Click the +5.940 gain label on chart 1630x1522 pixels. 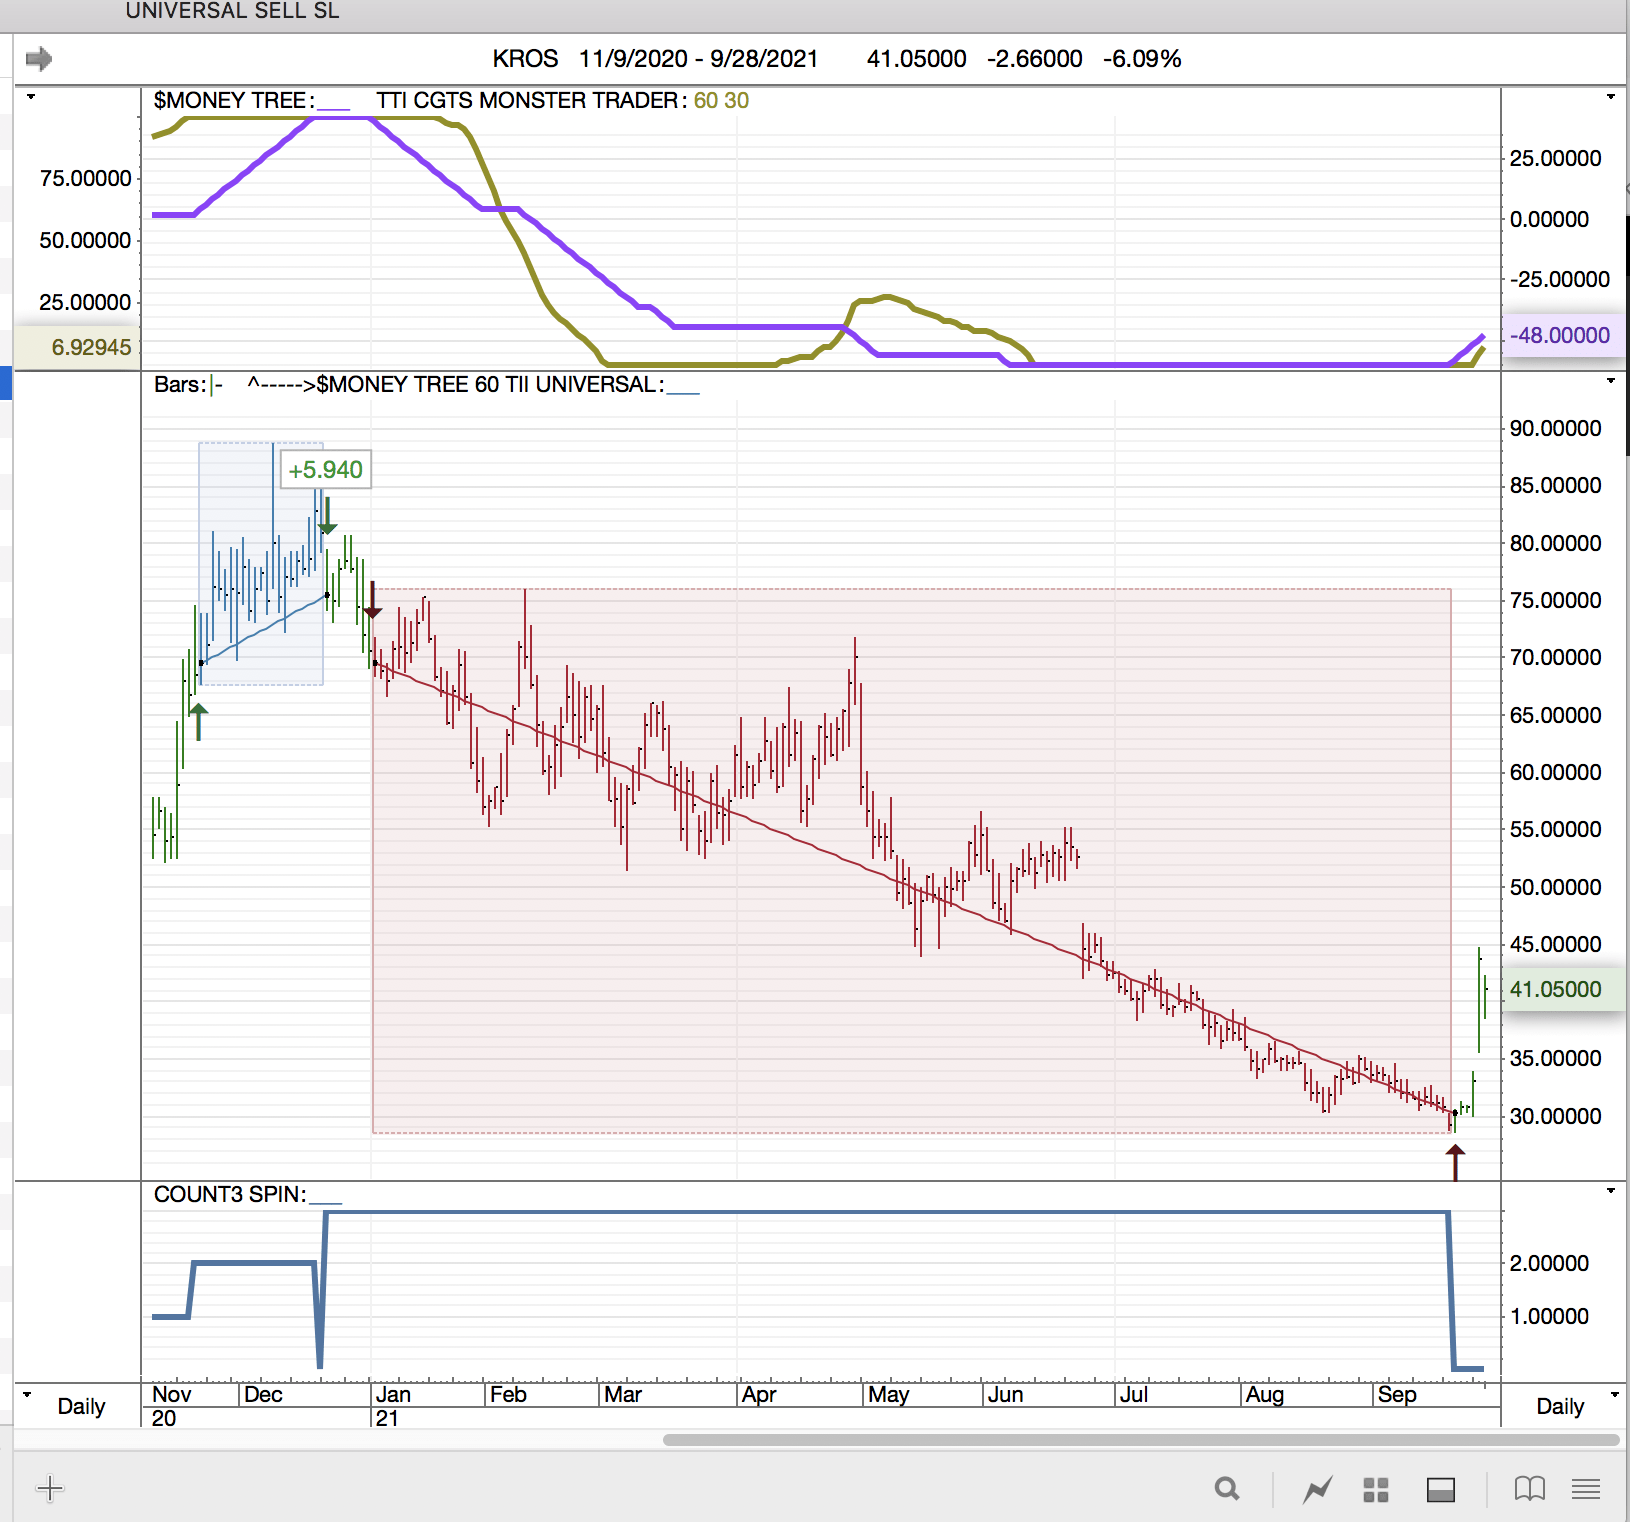tap(325, 470)
